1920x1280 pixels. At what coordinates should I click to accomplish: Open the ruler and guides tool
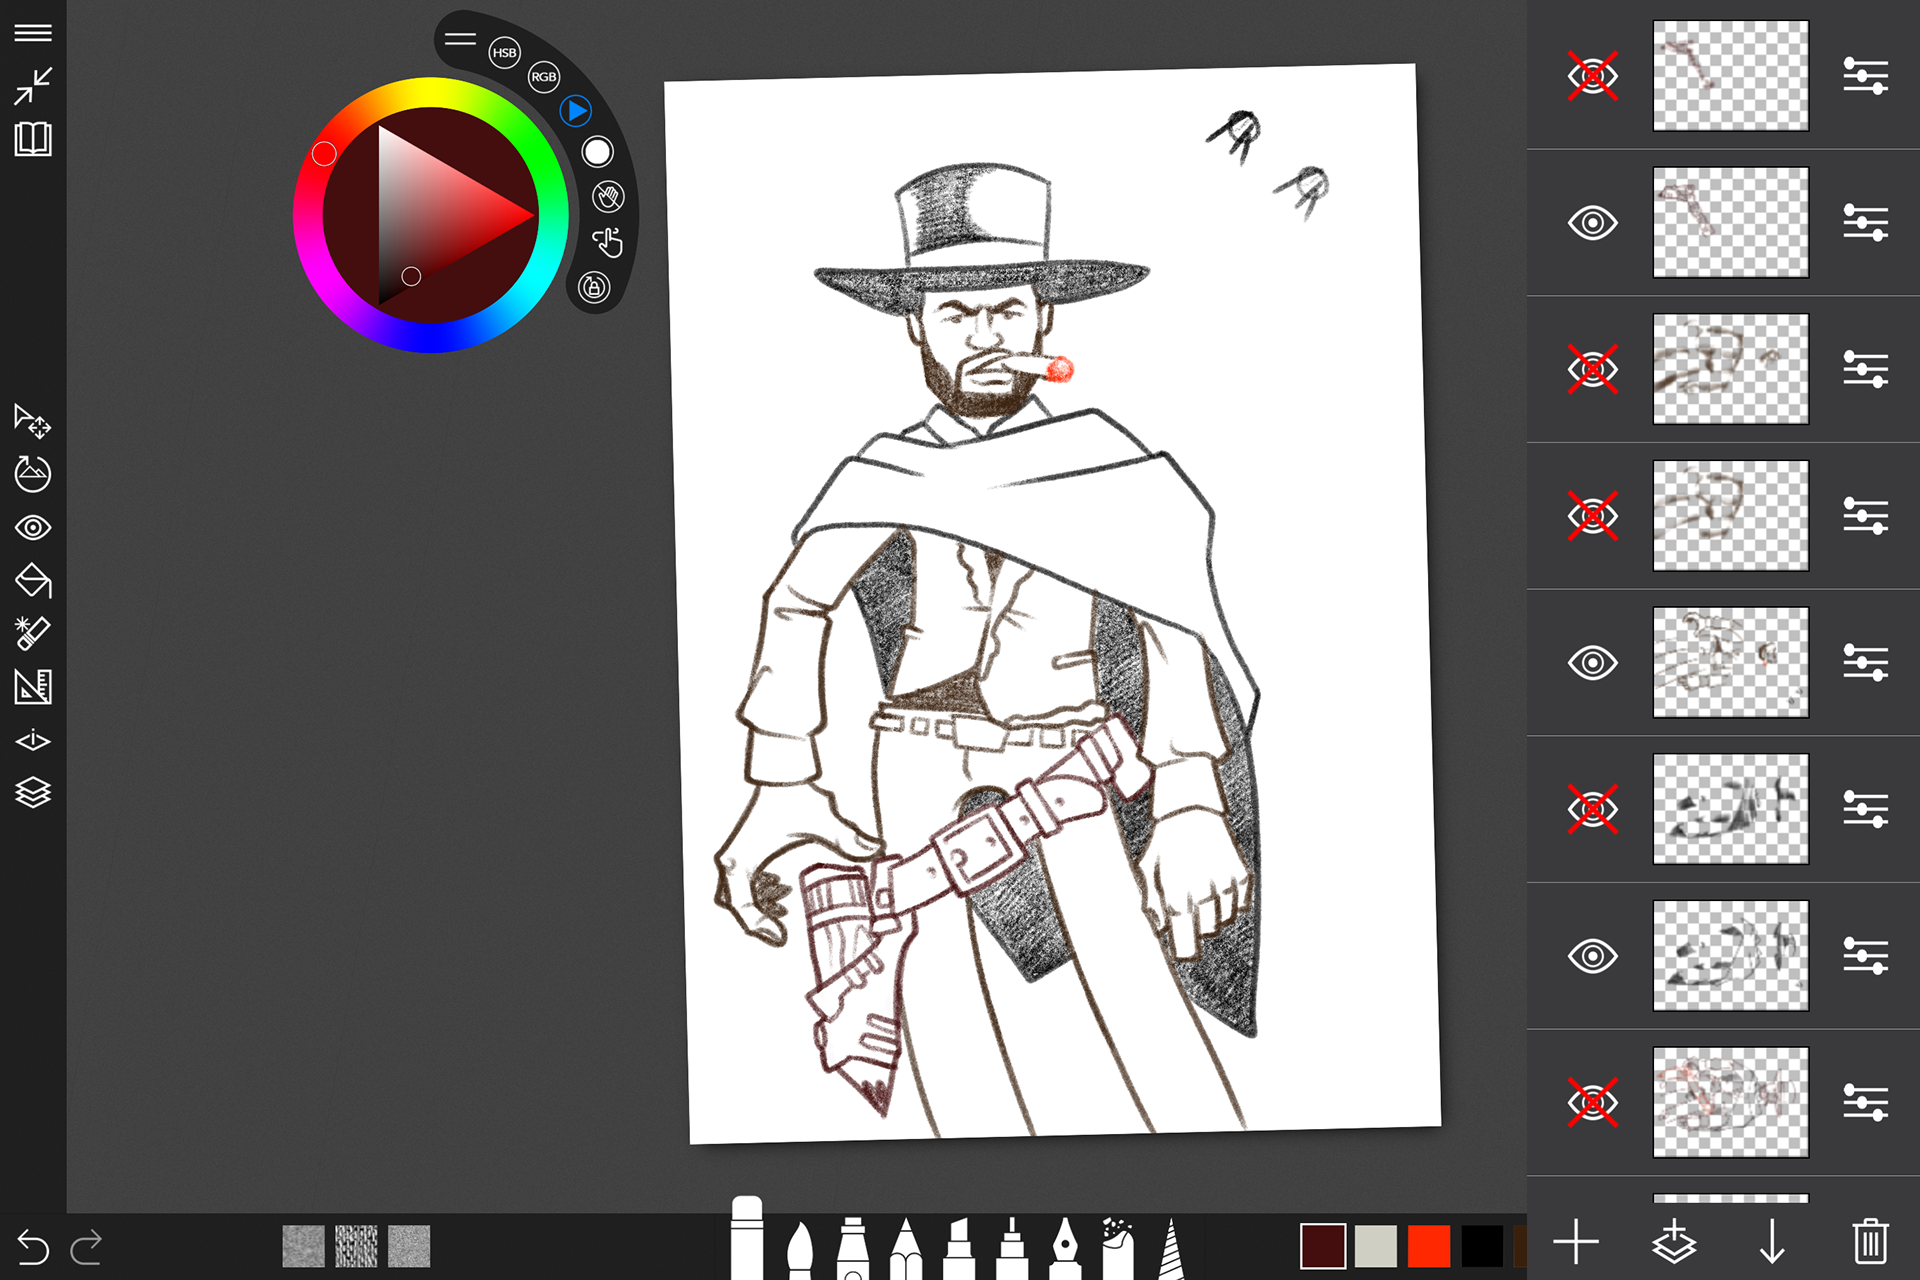click(33, 686)
